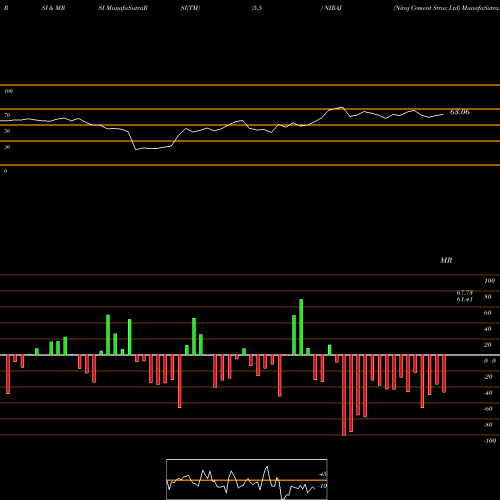This screenshot has width=500, height=500.
Task: Click the '-45' label in the mini chart
Action: 323,474
